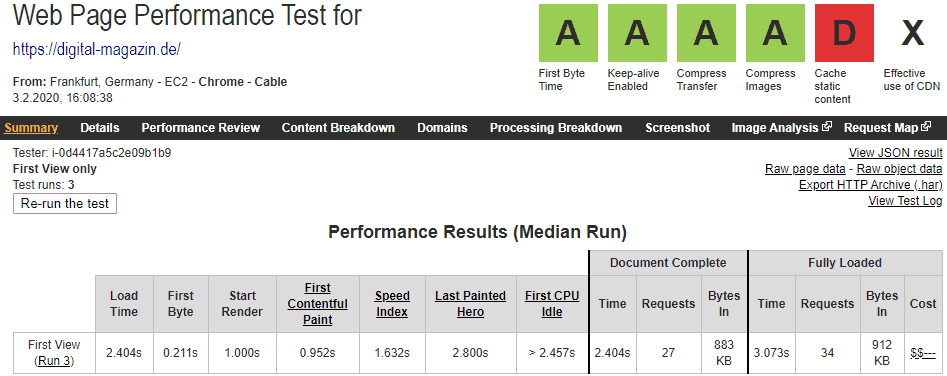The height and width of the screenshot is (376, 947).
Task: Click the Re-run the test button
Action: (x=65, y=203)
